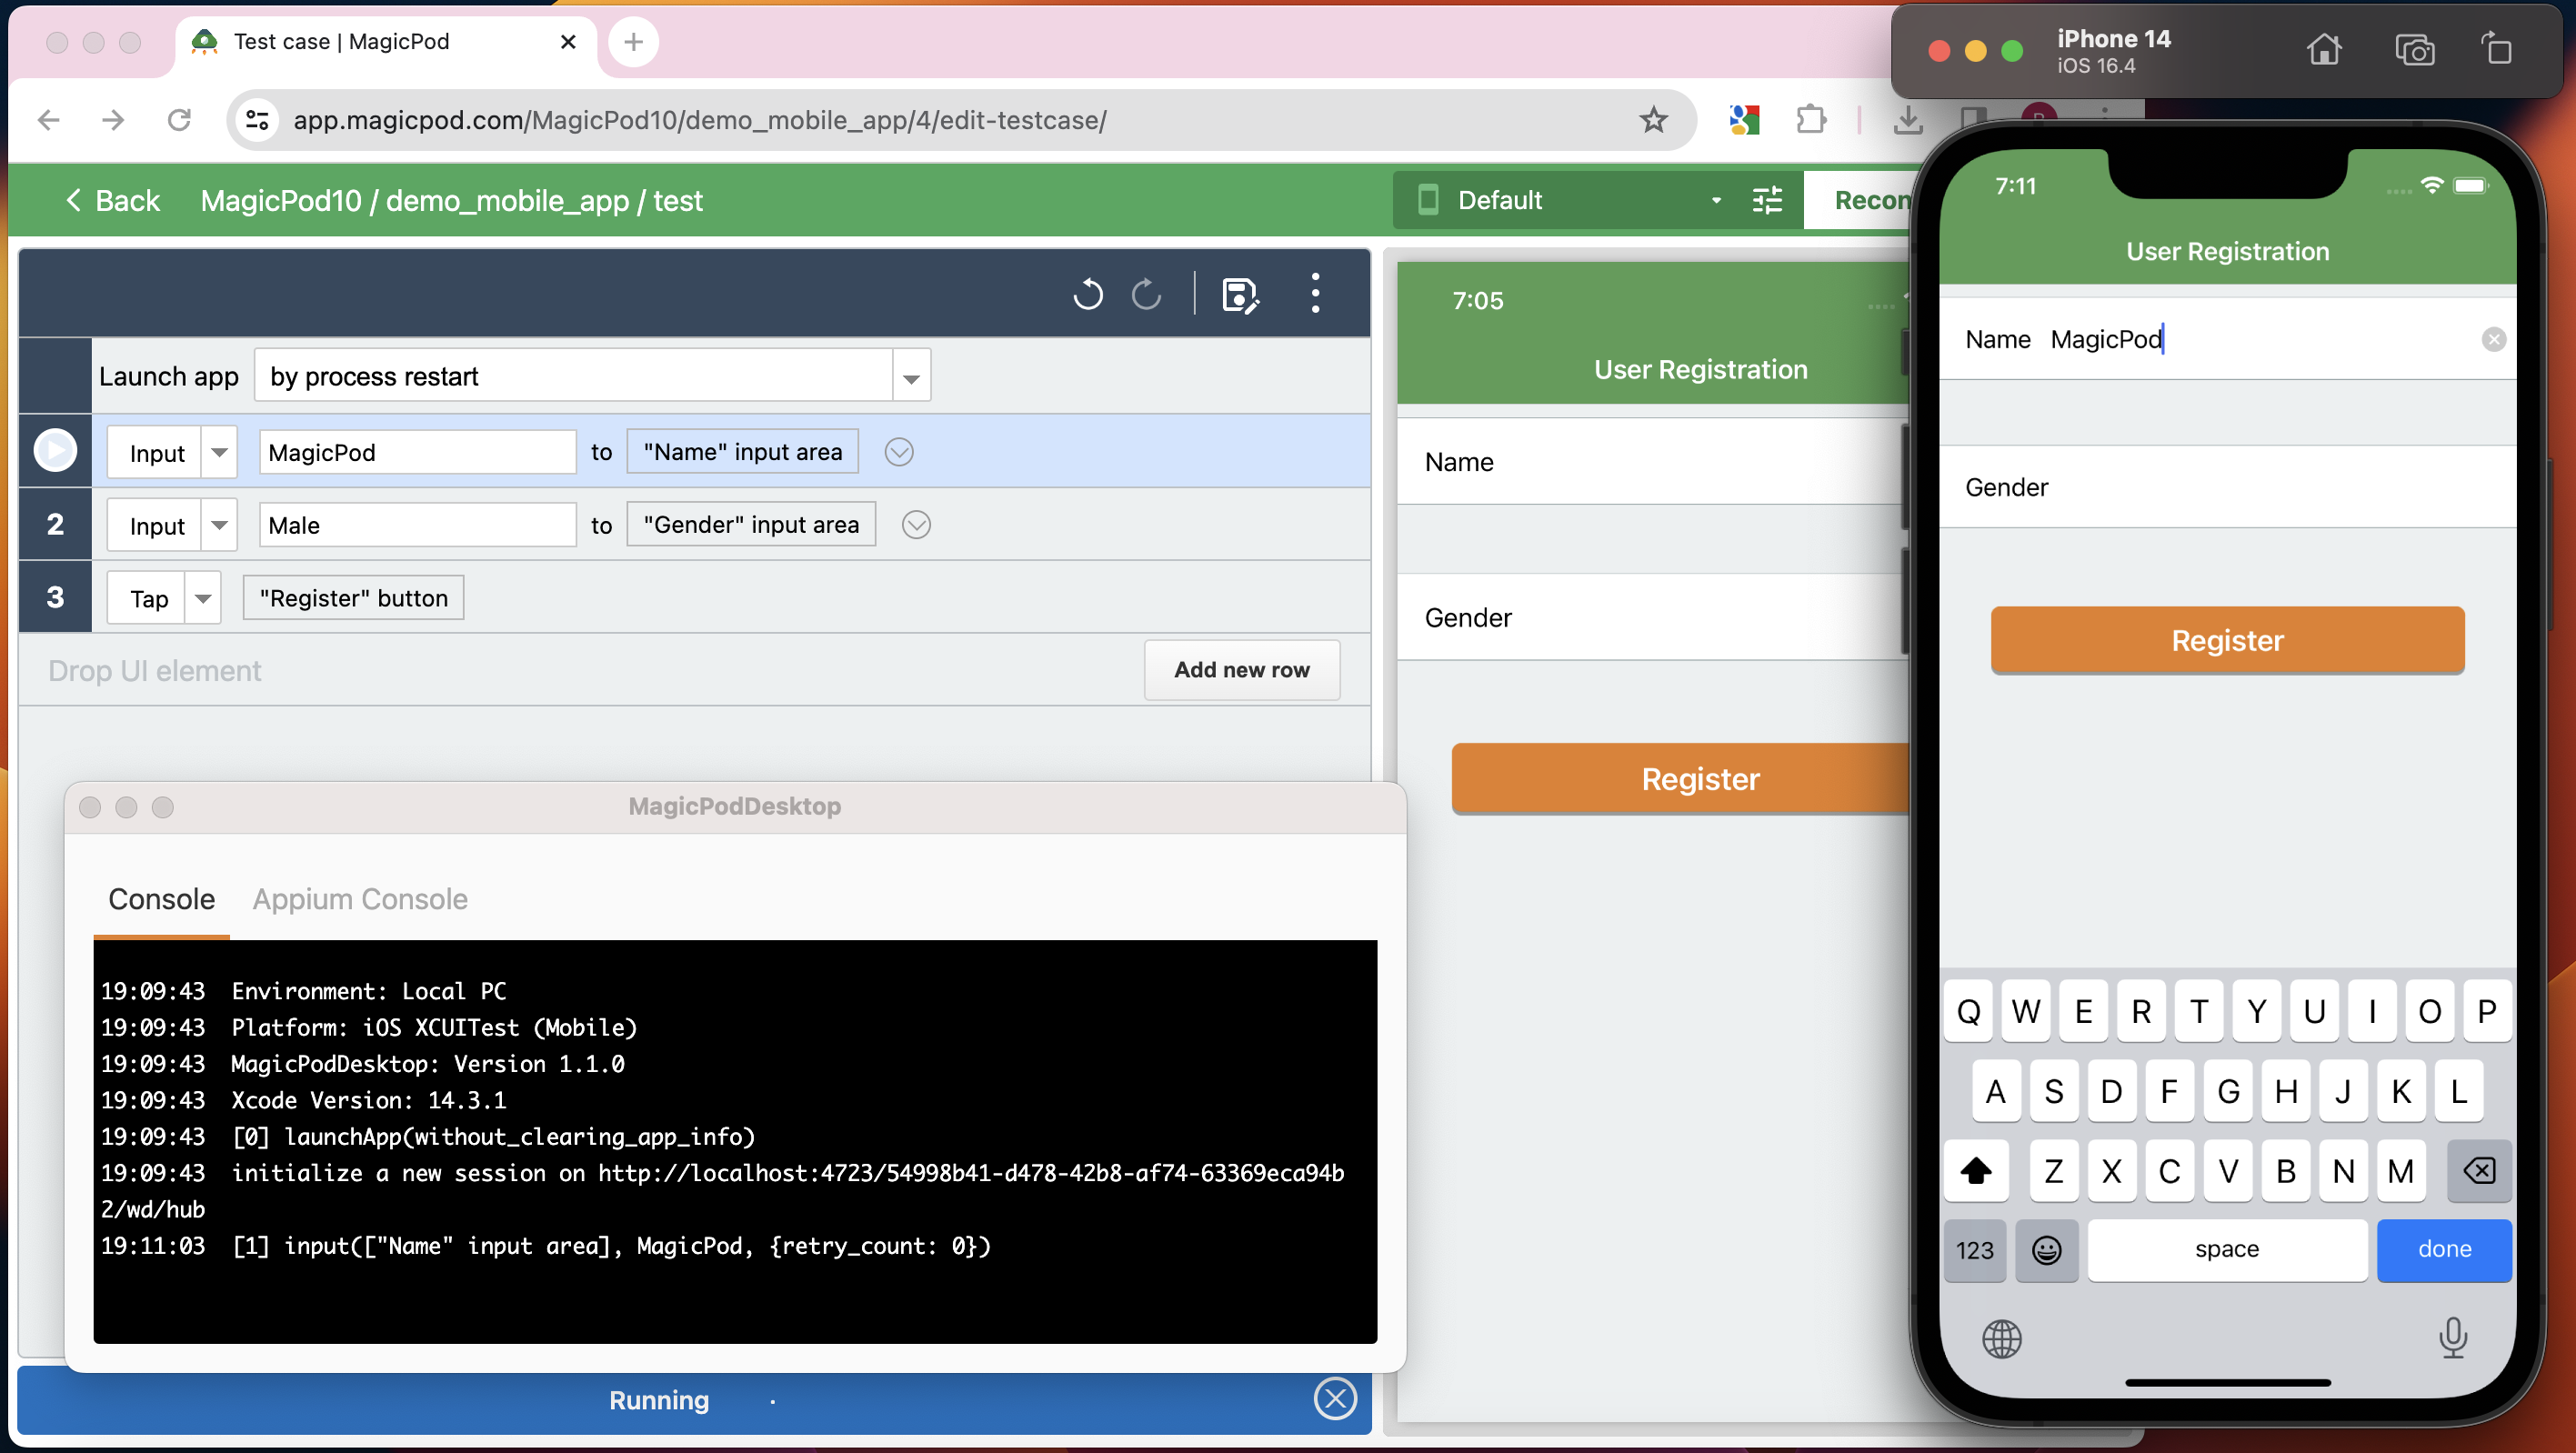The image size is (2576, 1453).
Task: Expand the Launch app method dropdown
Action: (x=911, y=376)
